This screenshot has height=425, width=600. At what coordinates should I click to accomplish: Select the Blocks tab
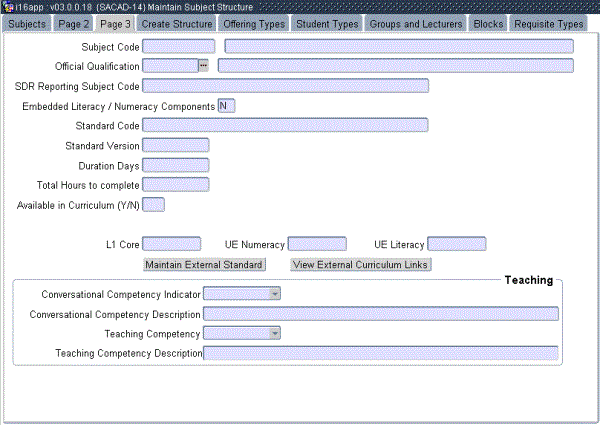pyautogui.click(x=488, y=24)
